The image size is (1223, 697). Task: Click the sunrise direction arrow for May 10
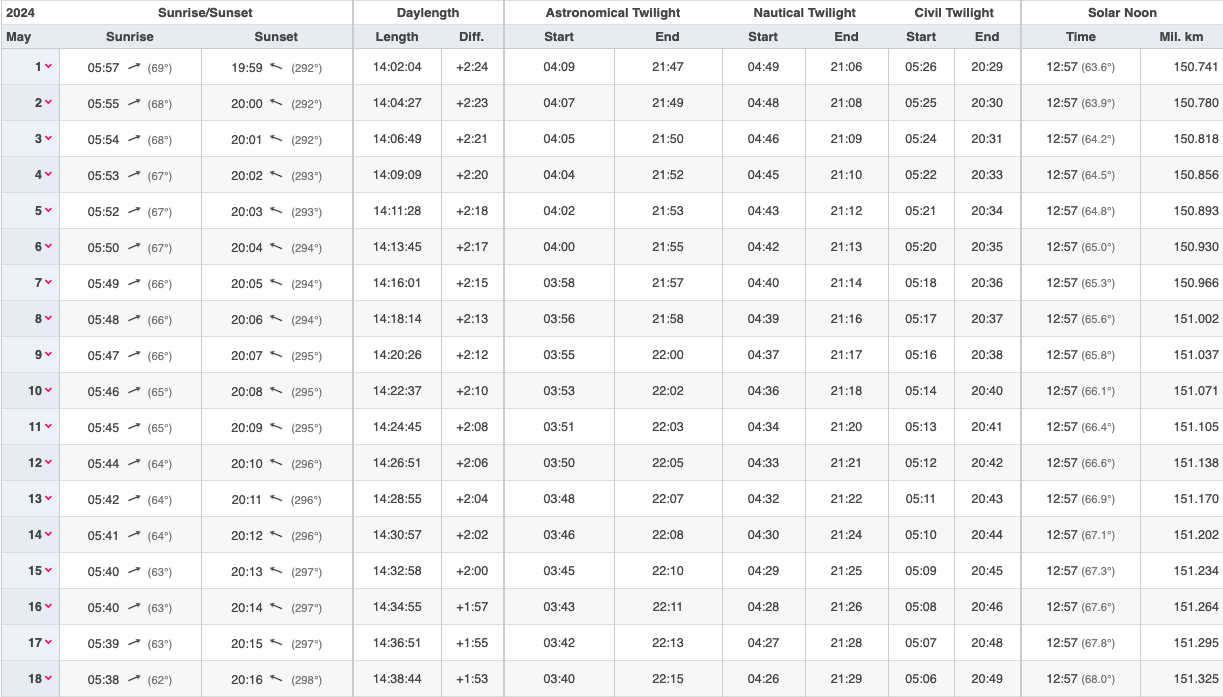[134, 391]
